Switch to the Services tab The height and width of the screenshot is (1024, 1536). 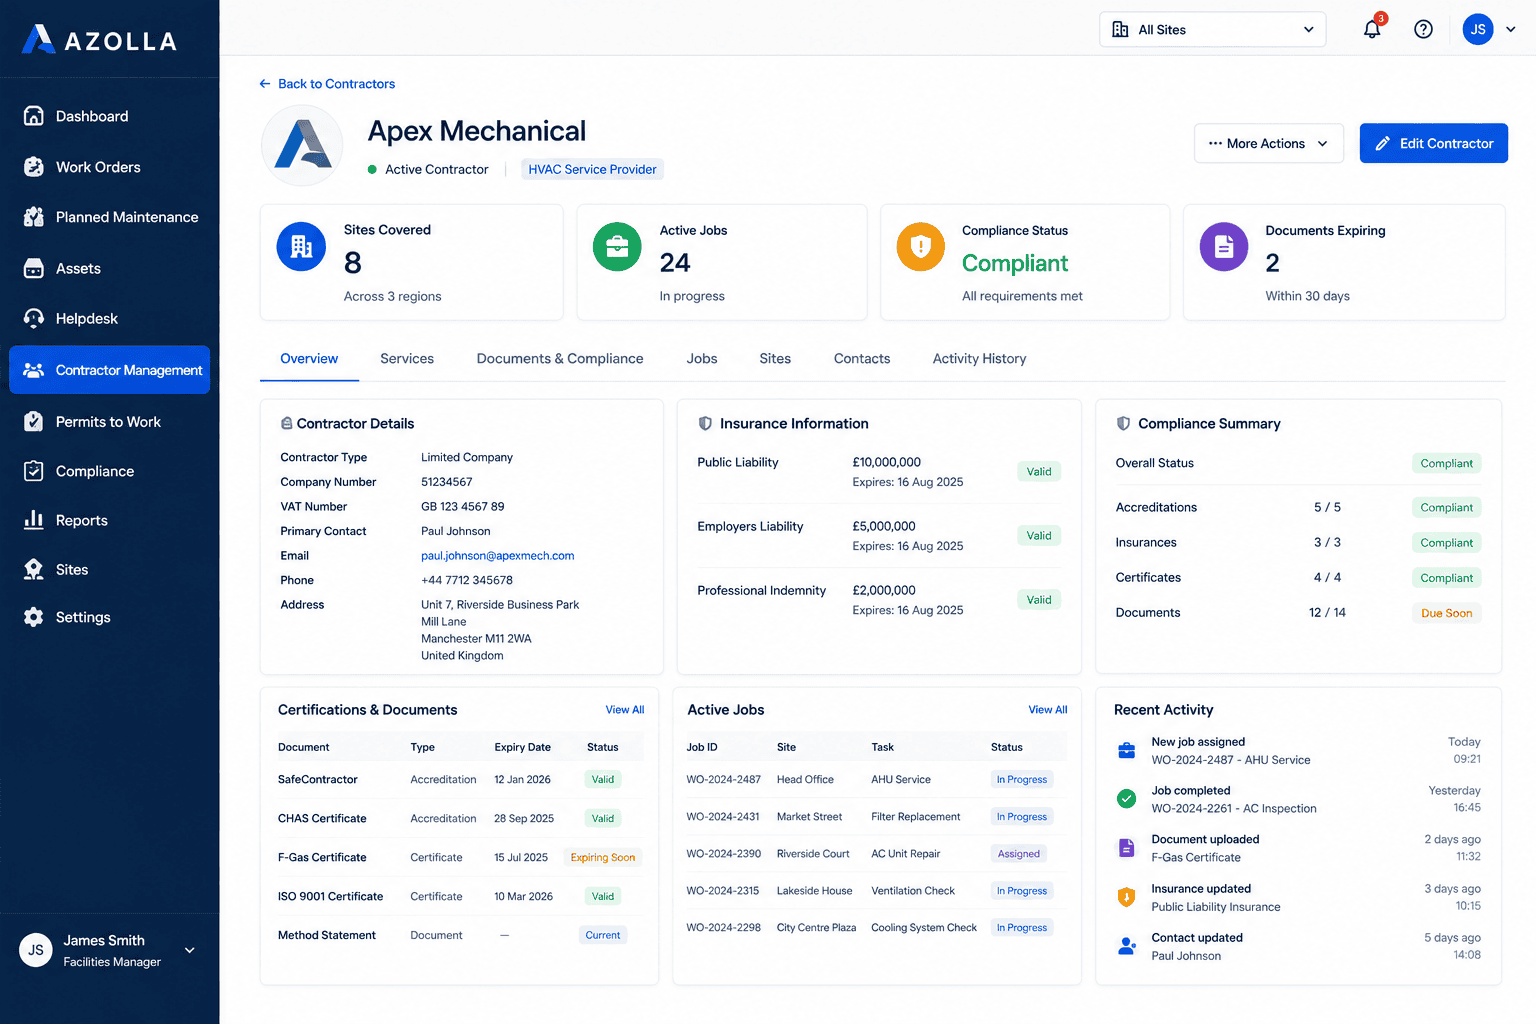tap(407, 358)
